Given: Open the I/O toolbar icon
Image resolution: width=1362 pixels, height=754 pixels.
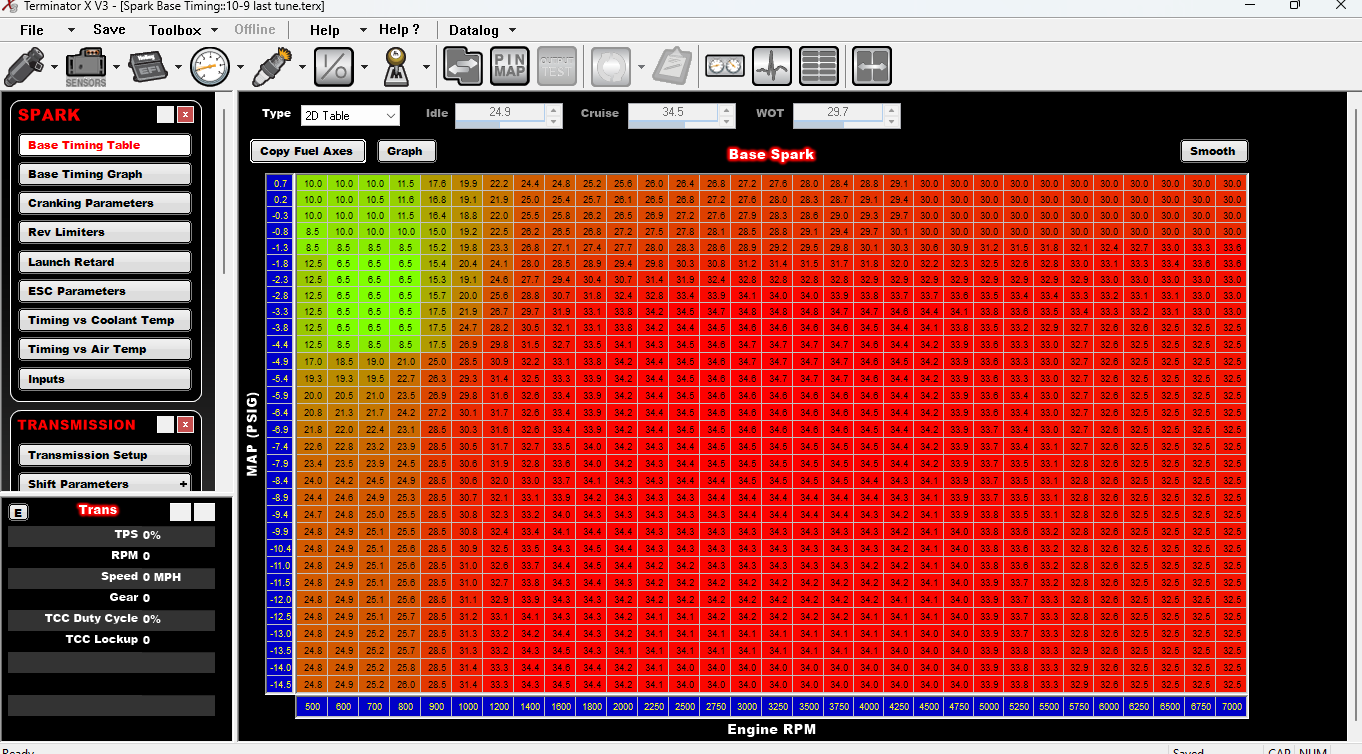Looking at the screenshot, I should 334,67.
